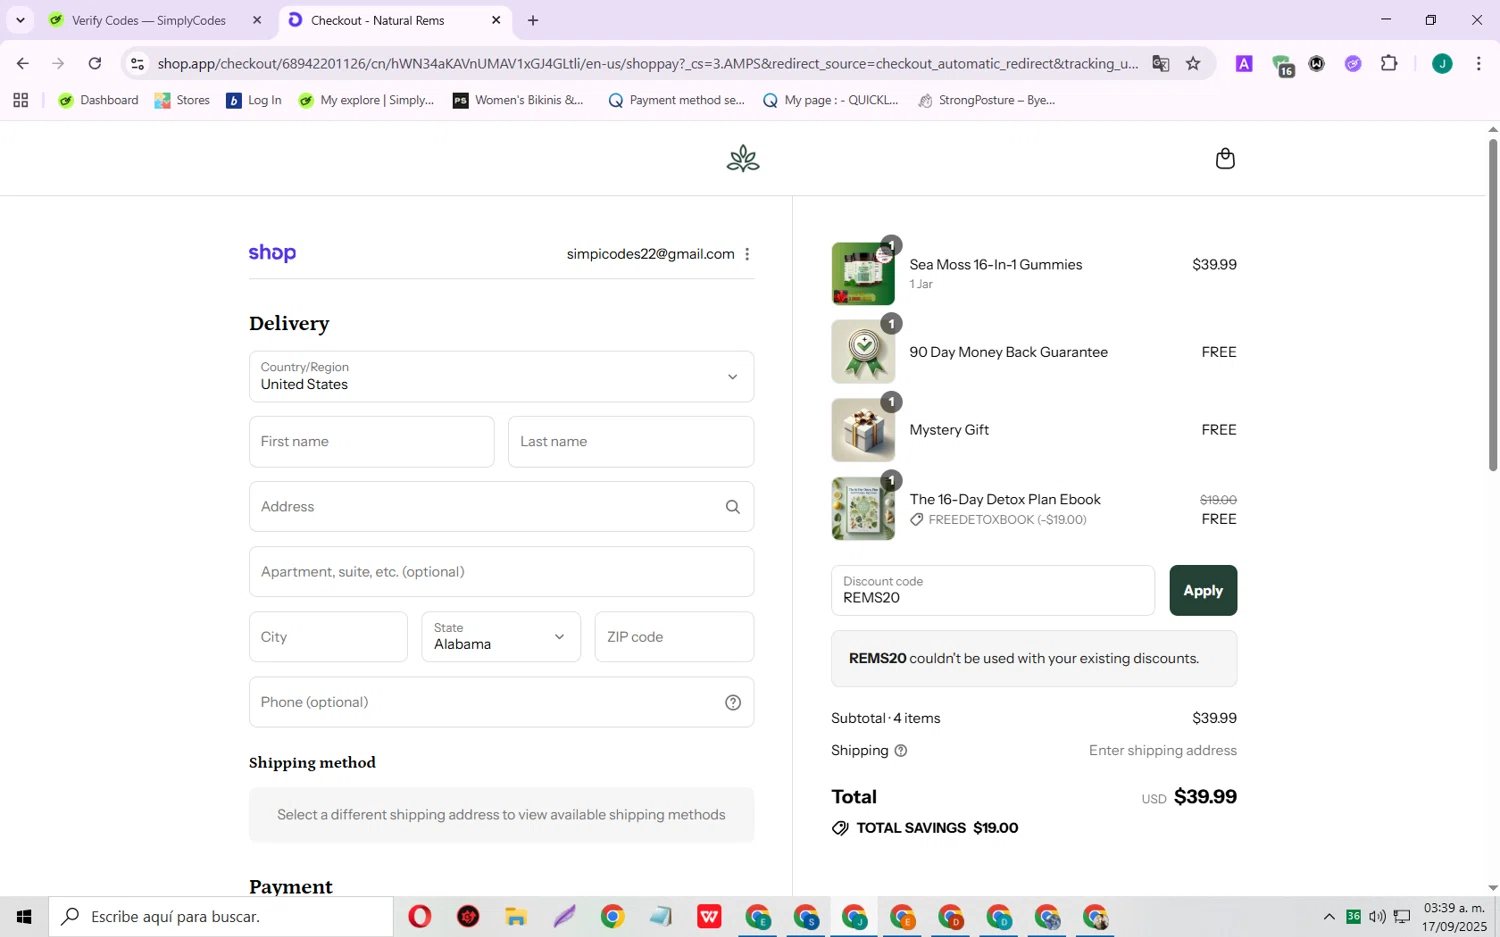Open My explore | Simply... bookmark

(x=366, y=100)
